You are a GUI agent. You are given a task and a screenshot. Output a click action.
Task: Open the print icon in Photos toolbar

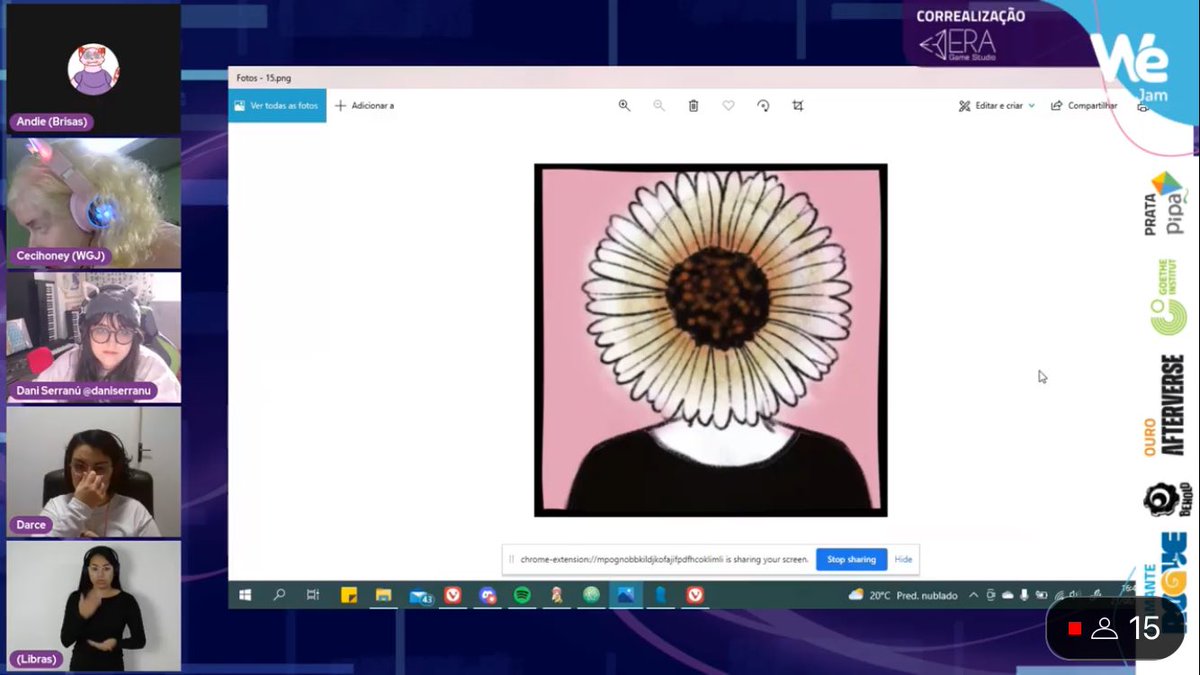click(x=1143, y=106)
